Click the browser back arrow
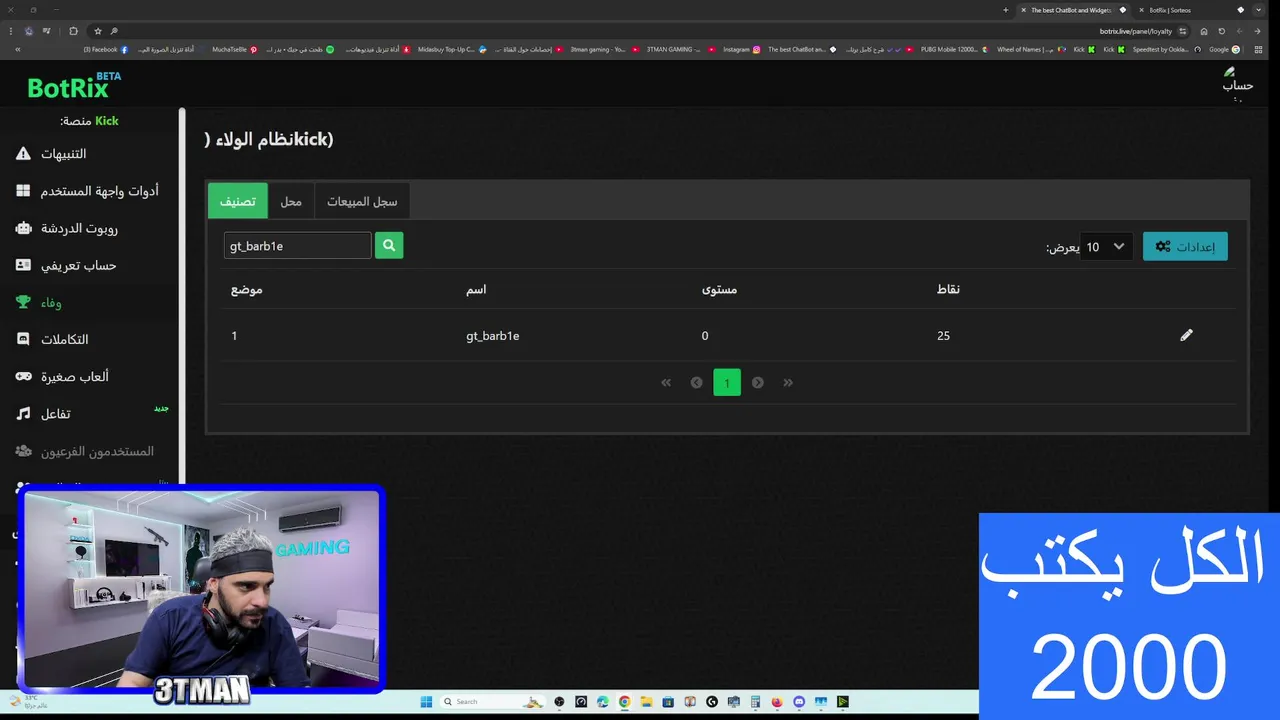The width and height of the screenshot is (1280, 720). click(1257, 31)
